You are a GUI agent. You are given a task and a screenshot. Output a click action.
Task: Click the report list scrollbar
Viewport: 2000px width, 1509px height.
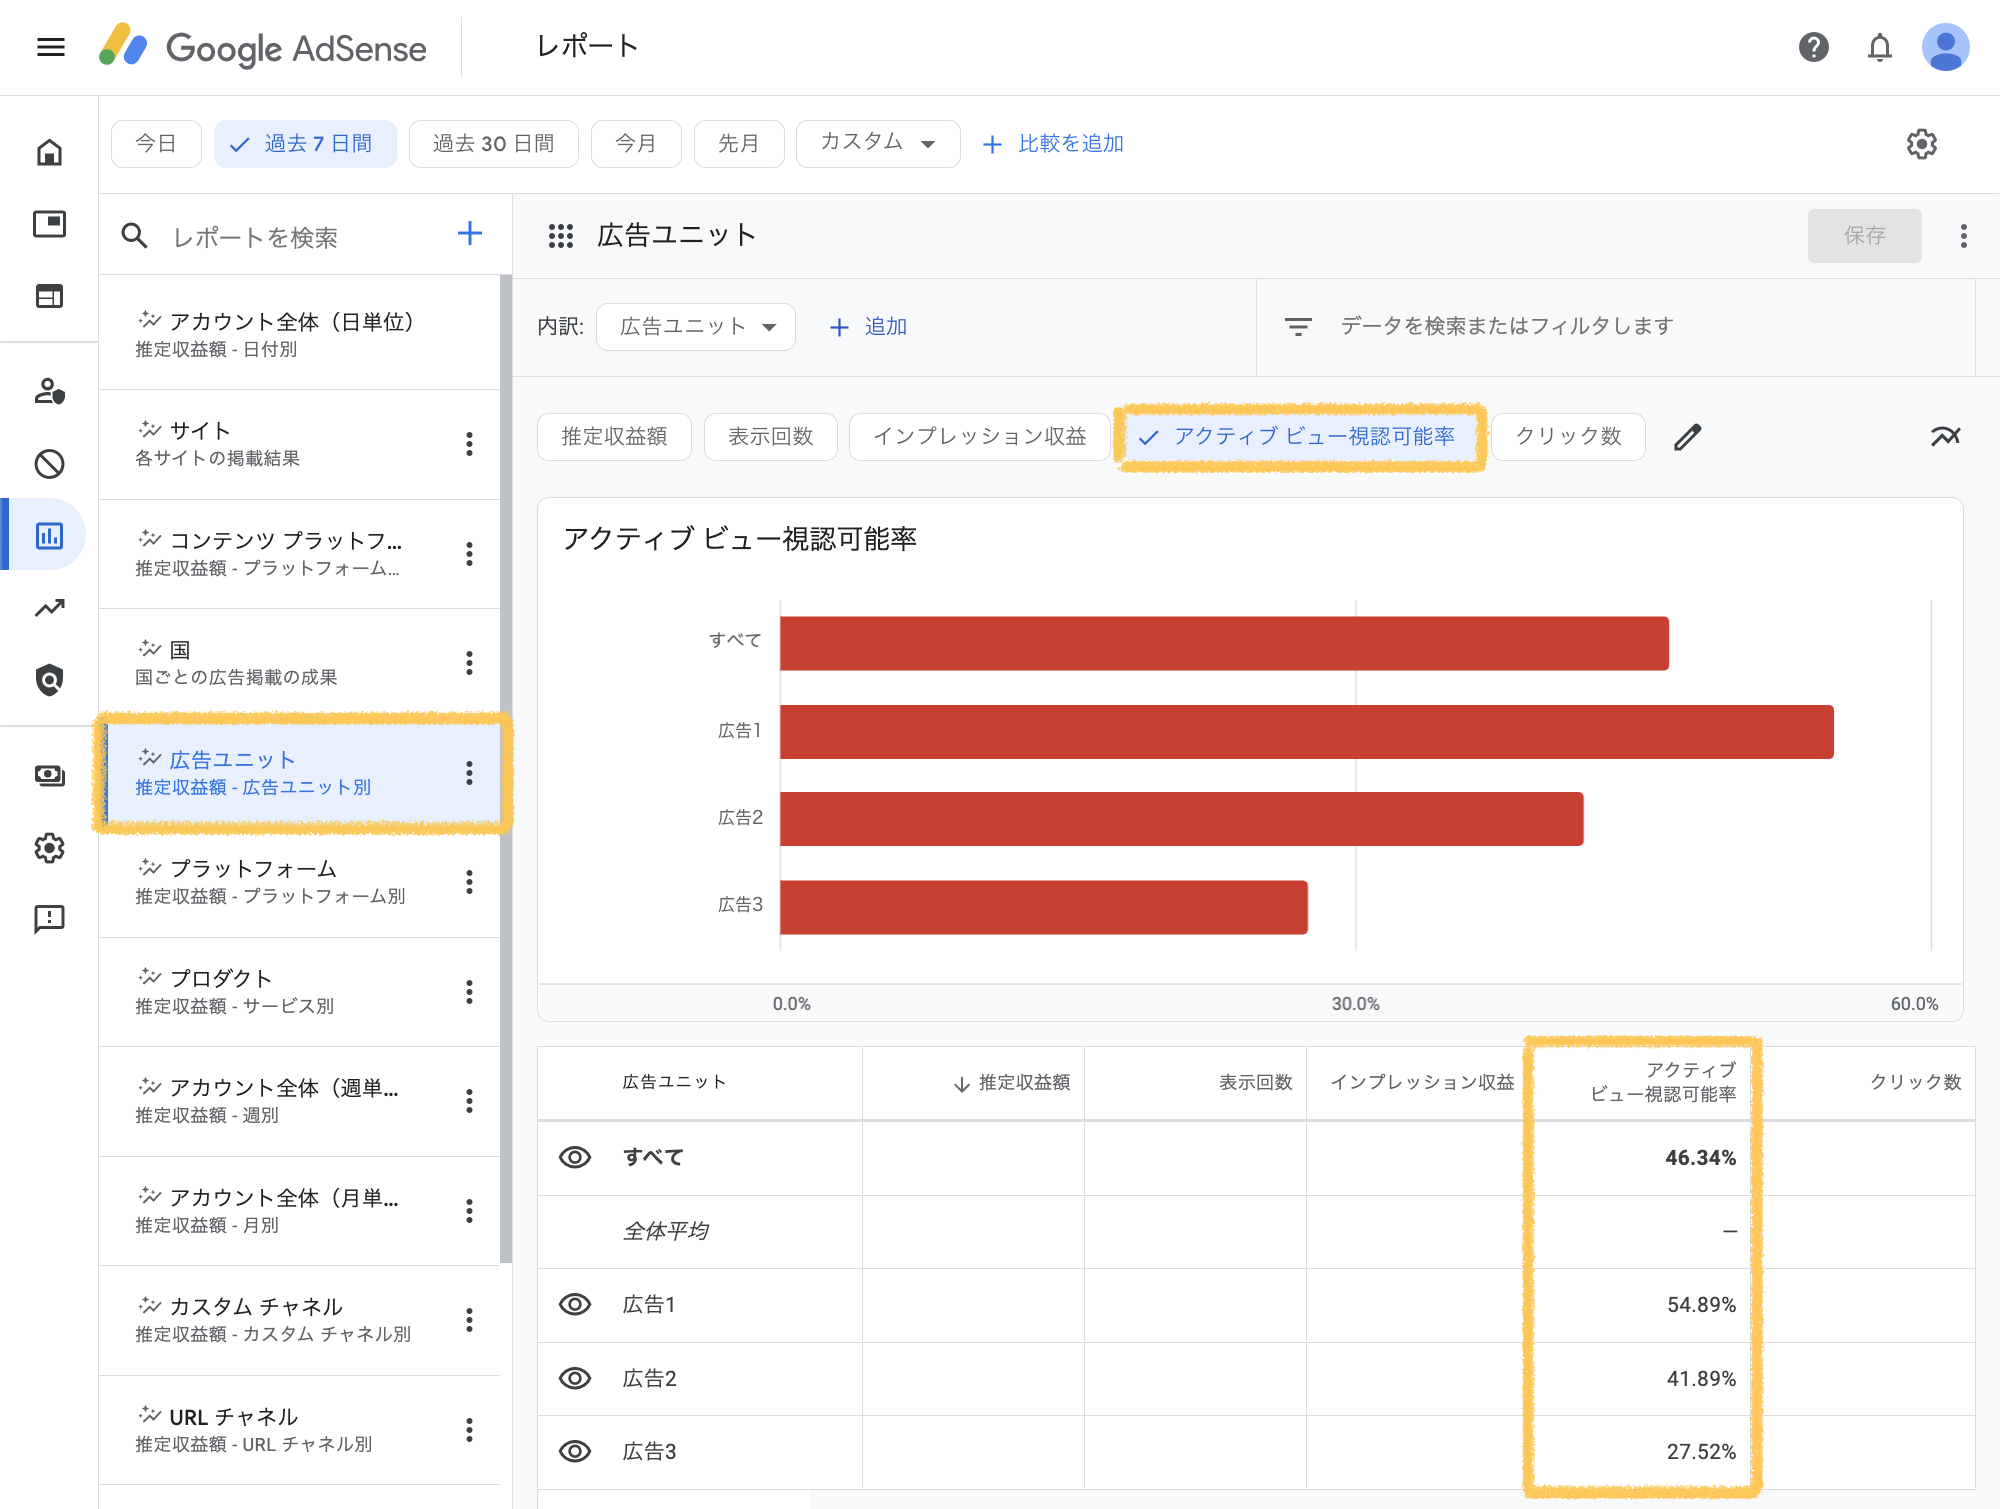506,768
